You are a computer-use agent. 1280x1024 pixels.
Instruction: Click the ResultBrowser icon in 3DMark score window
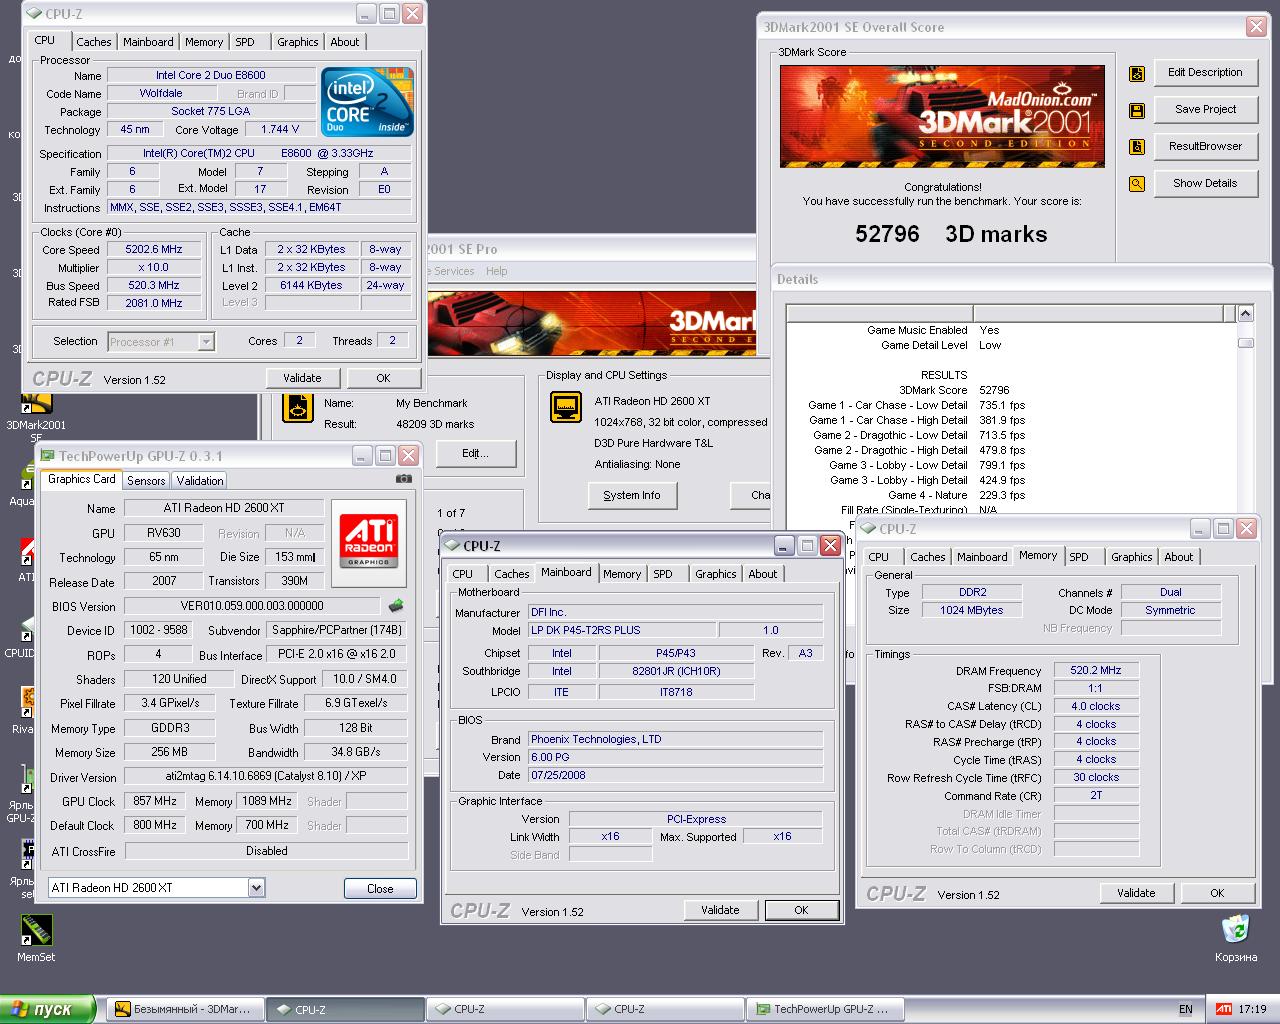coord(1137,147)
